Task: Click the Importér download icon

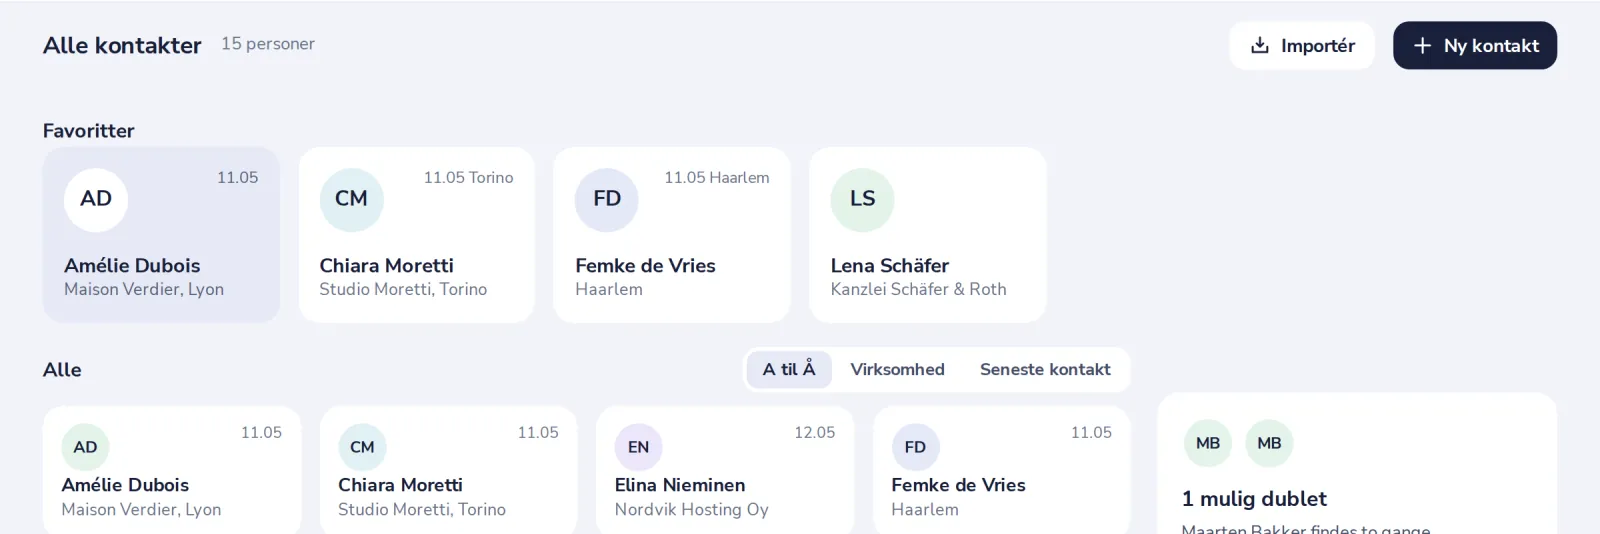Action: [x=1260, y=45]
